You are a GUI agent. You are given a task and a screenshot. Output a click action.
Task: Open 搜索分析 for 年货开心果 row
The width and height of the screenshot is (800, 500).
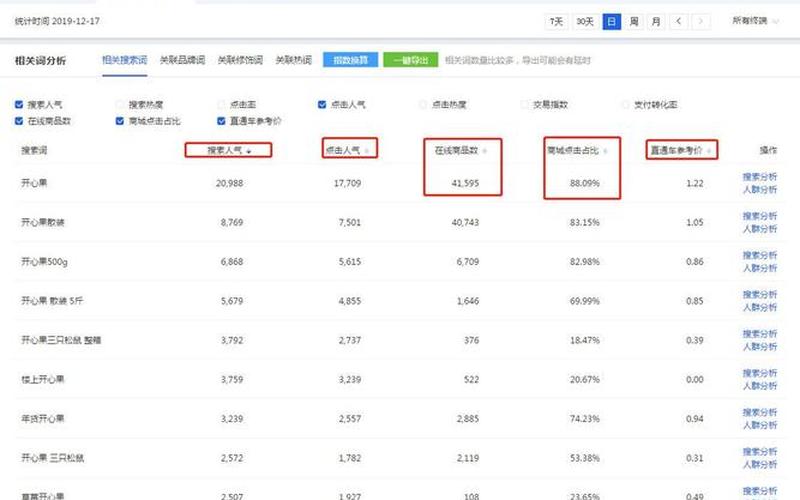pos(760,412)
